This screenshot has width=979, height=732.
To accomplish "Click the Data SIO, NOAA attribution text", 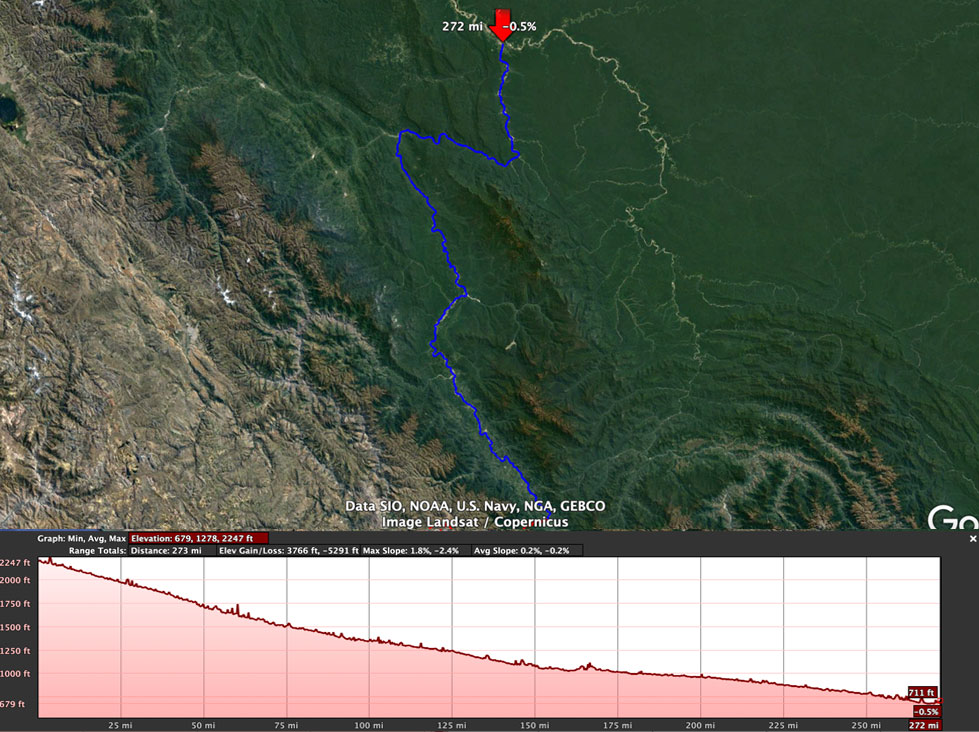I will [475, 507].
